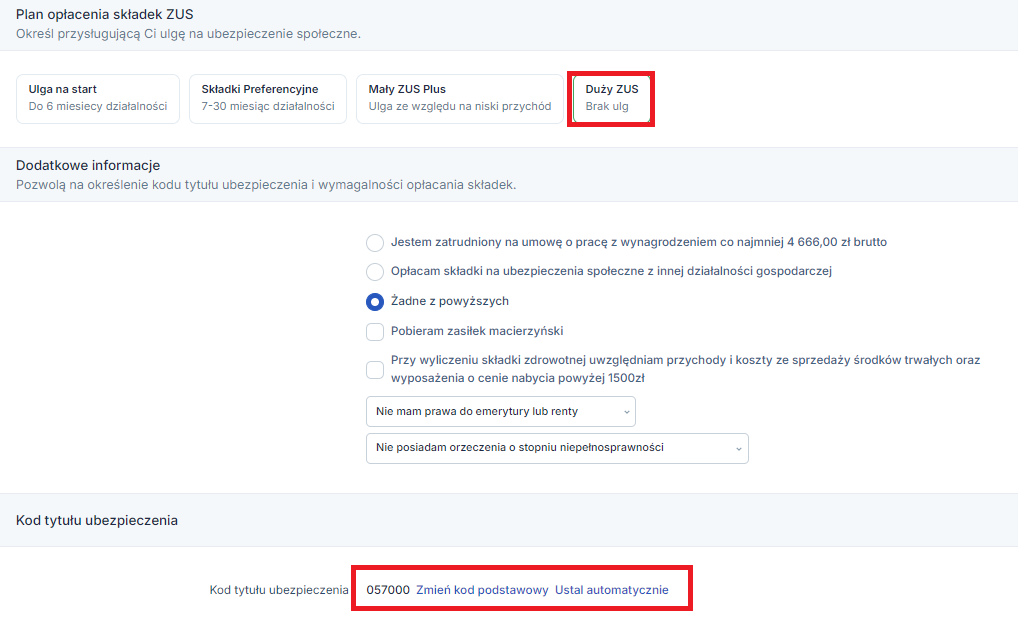Screen dimensions: 1018x632
Task: Click label Pobieram zasiłek macierzyński
Action: click(x=477, y=331)
